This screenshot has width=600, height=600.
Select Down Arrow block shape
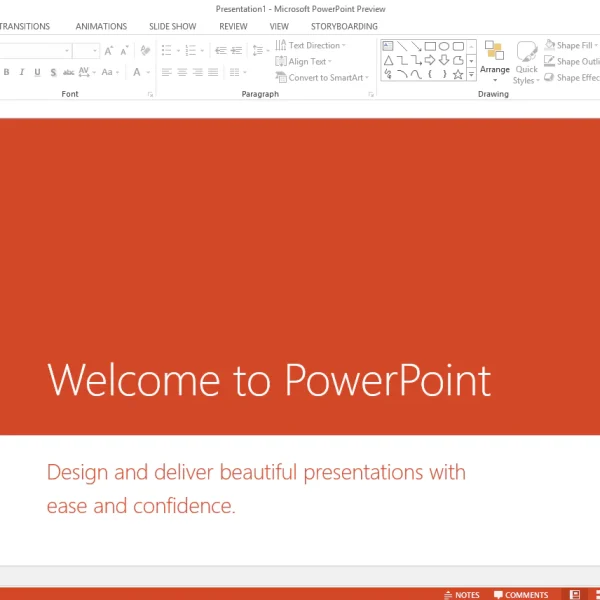point(444,60)
